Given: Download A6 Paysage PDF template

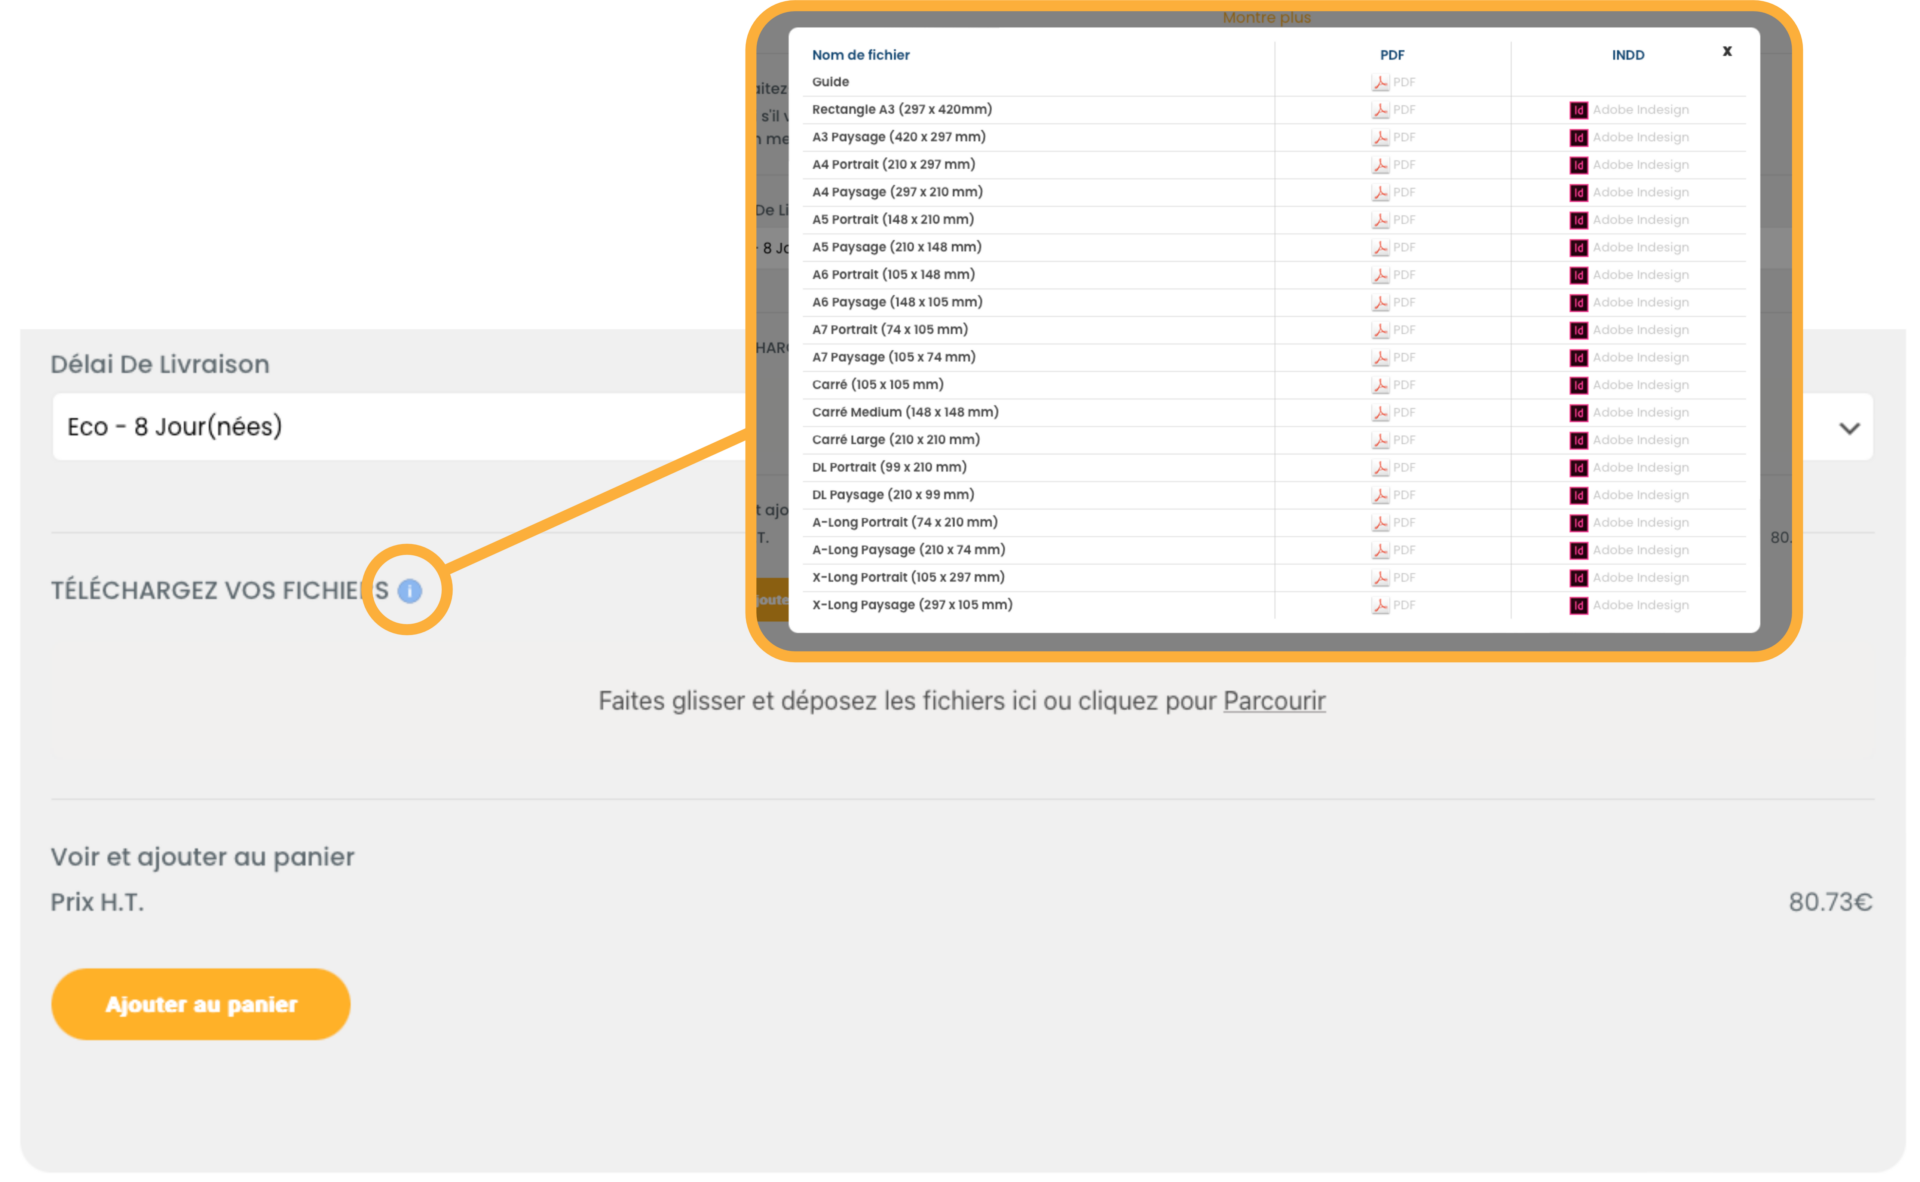Looking at the screenshot, I should tap(1393, 302).
